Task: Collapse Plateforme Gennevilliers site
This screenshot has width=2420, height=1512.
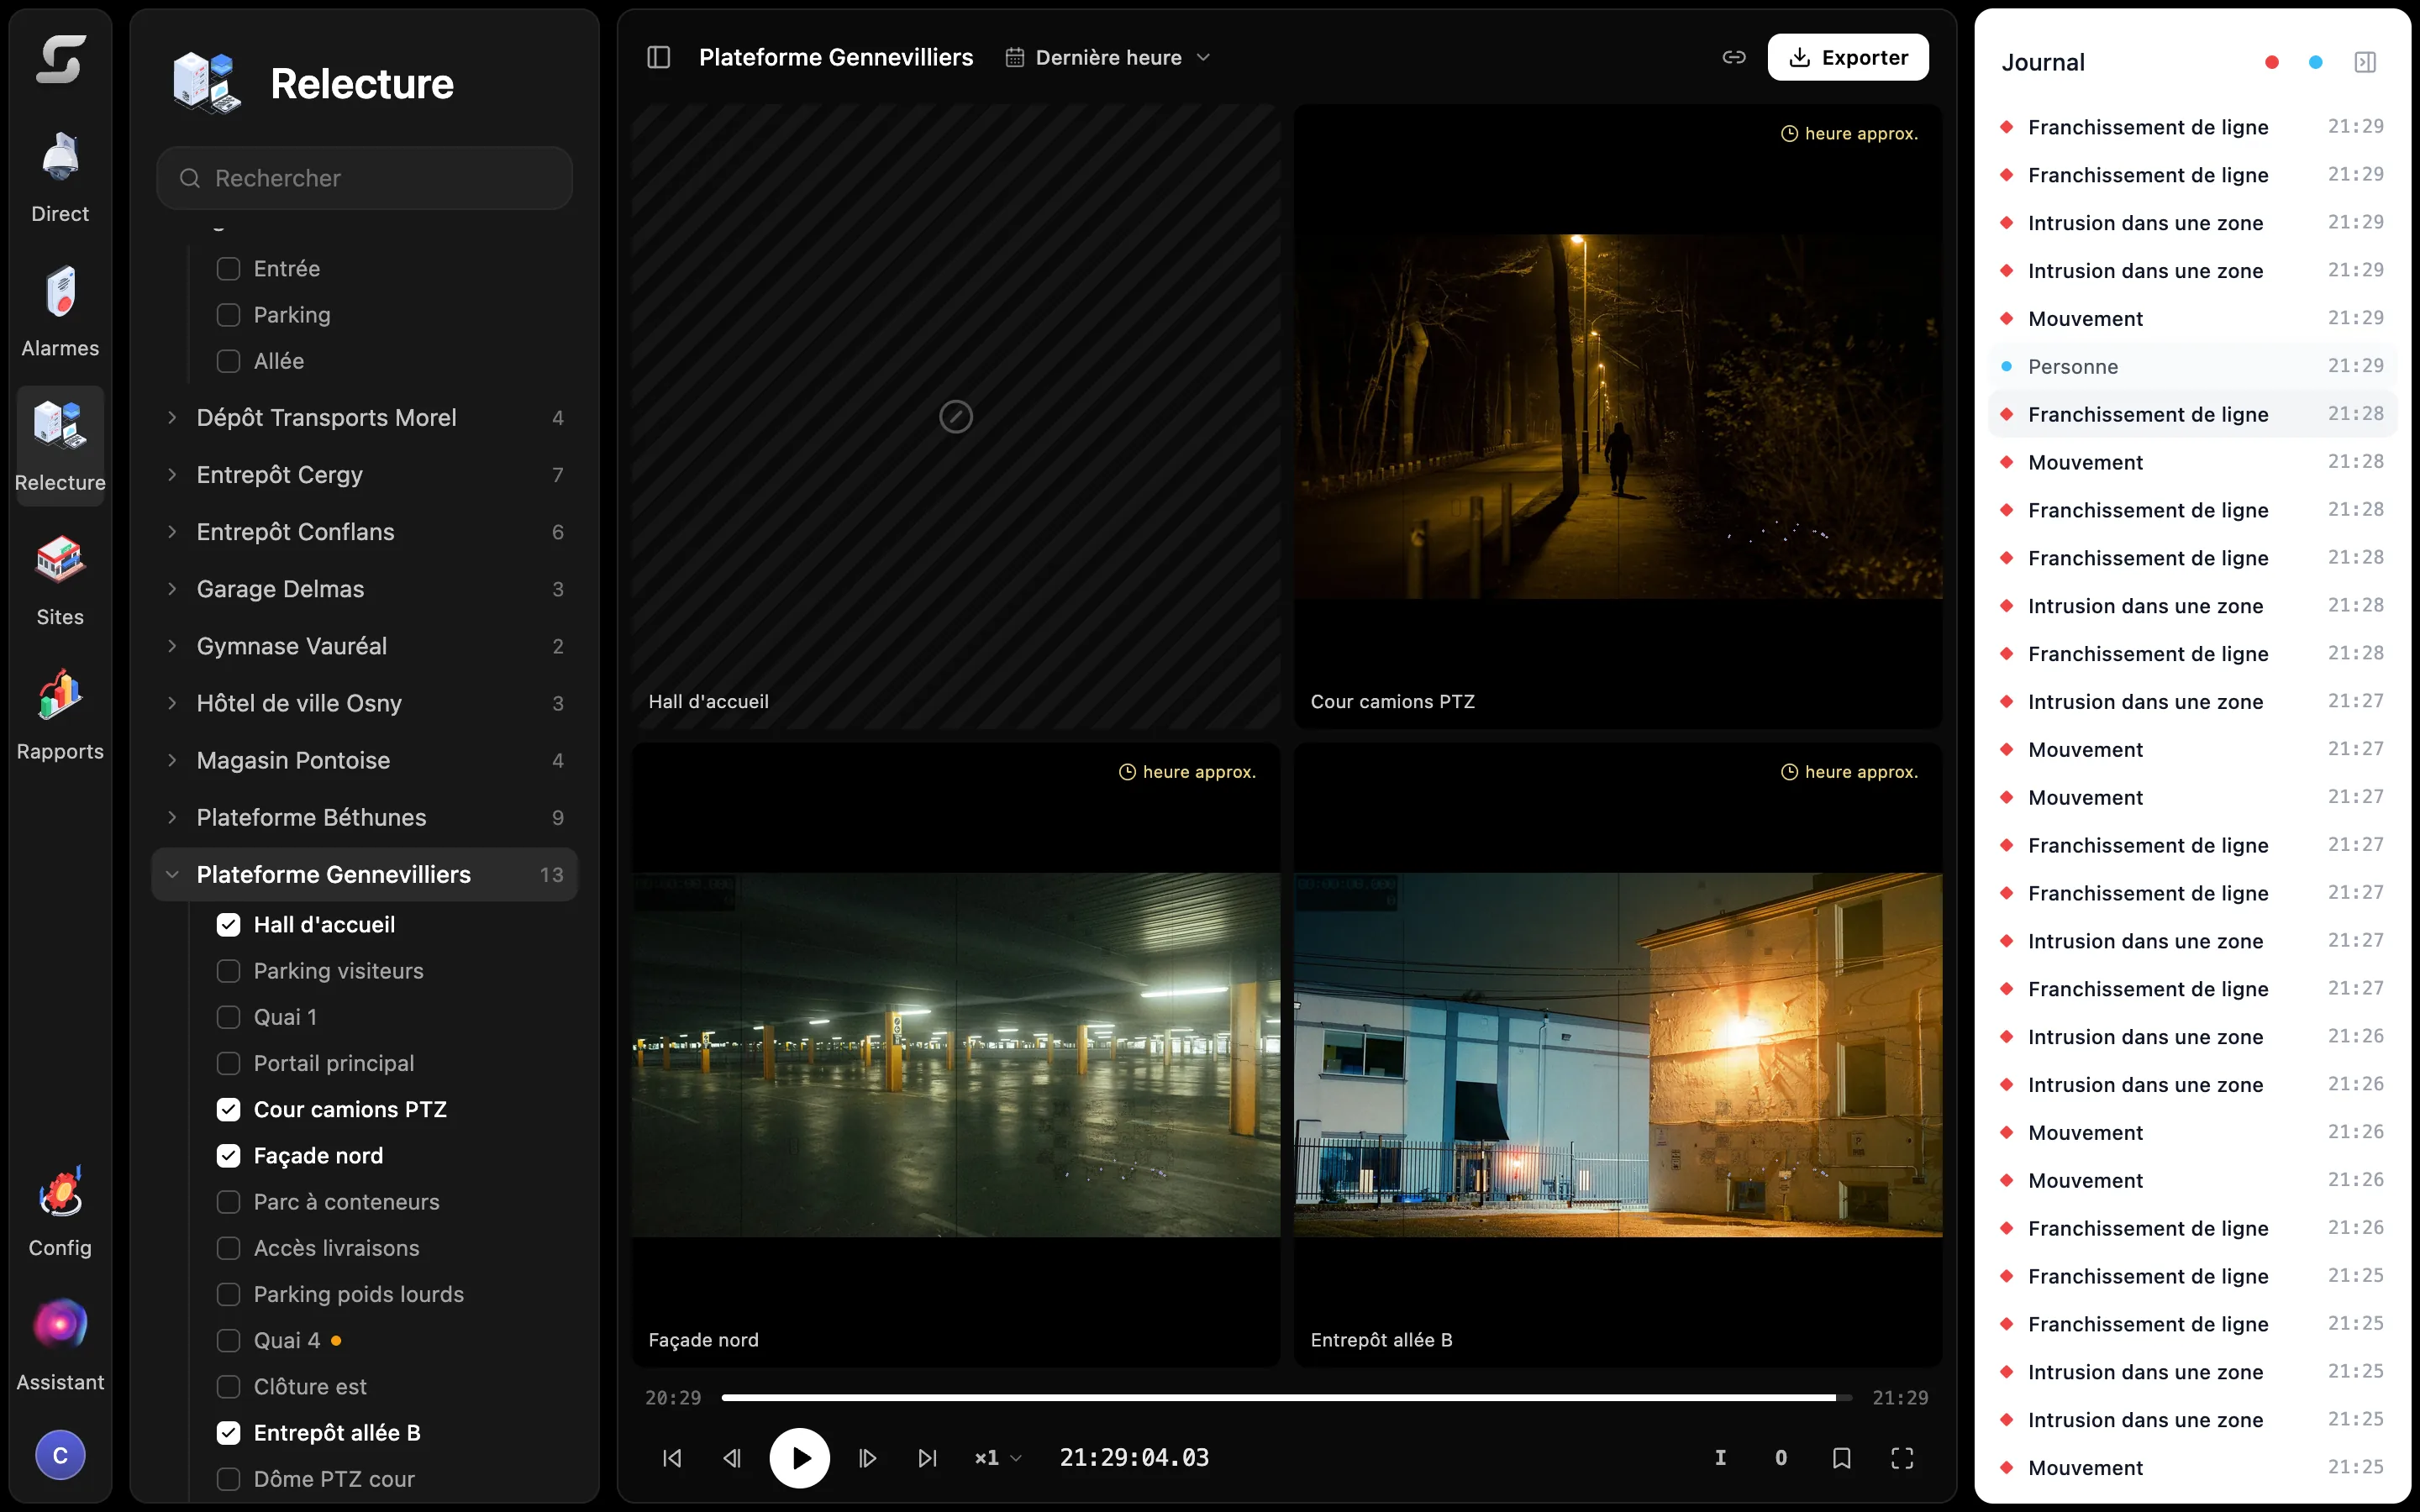Action: coord(365,875)
